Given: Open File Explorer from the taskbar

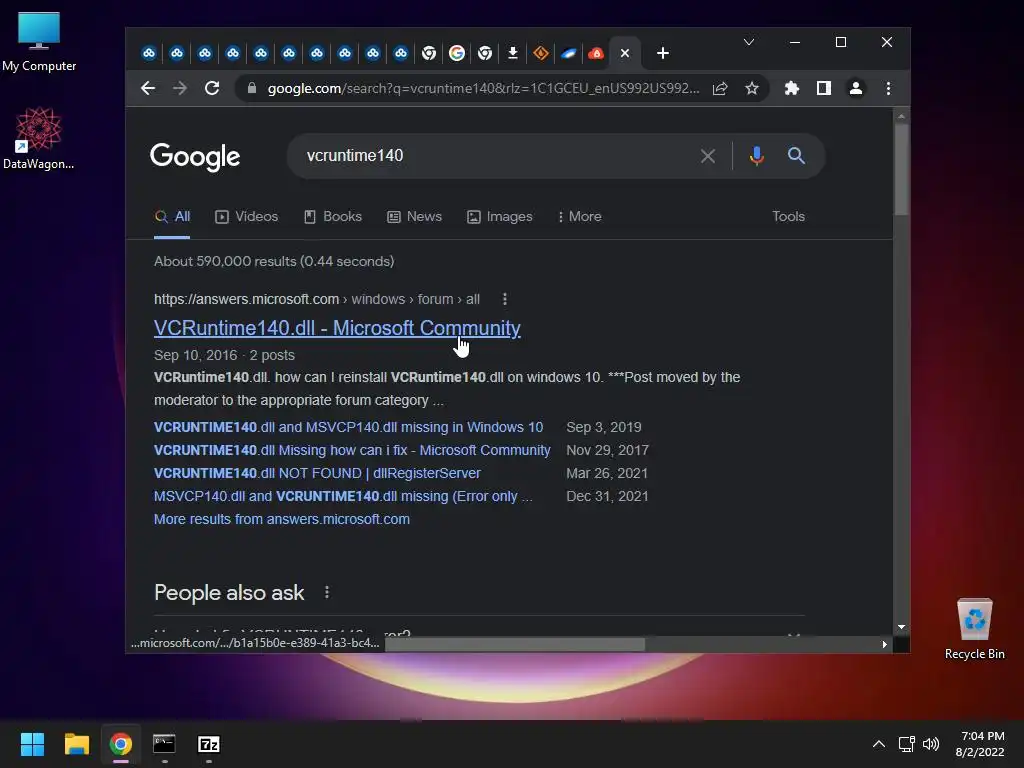Looking at the screenshot, I should (x=76, y=744).
